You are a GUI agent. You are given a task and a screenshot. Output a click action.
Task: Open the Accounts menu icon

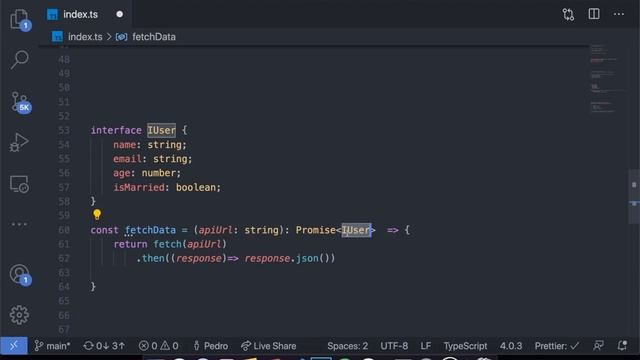[x=20, y=274]
